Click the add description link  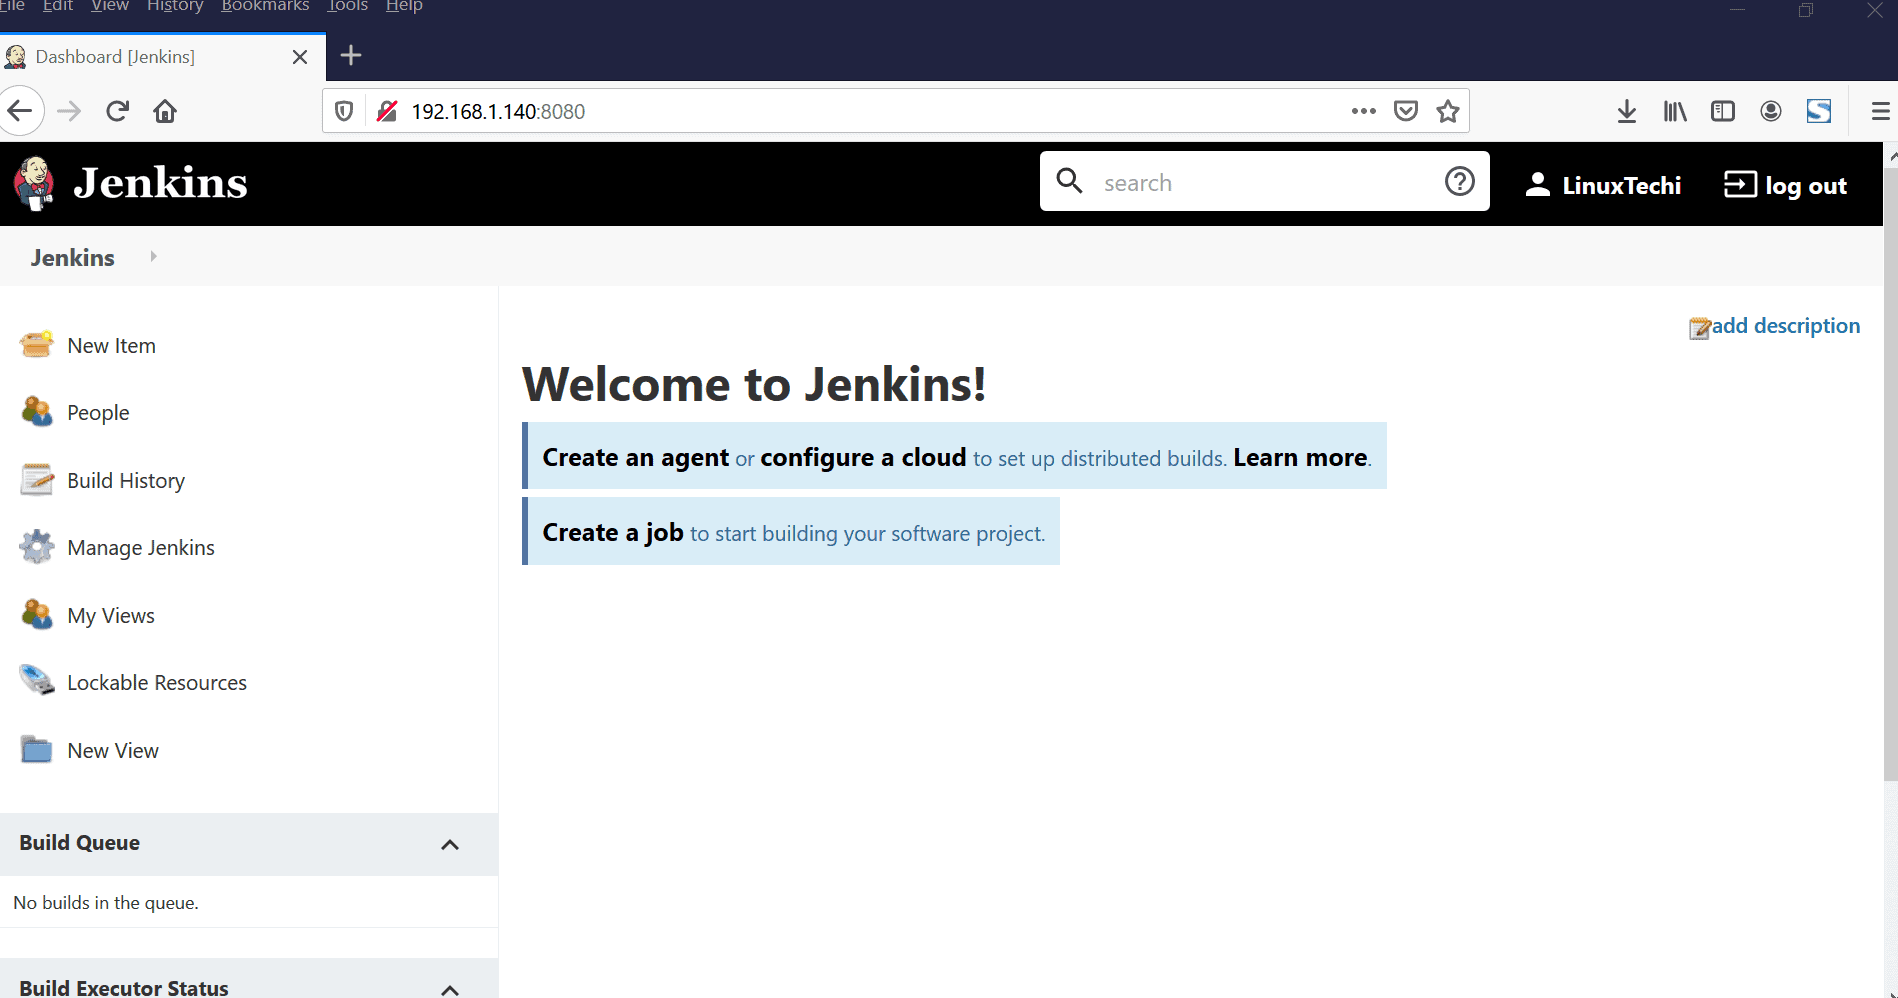(x=1786, y=326)
